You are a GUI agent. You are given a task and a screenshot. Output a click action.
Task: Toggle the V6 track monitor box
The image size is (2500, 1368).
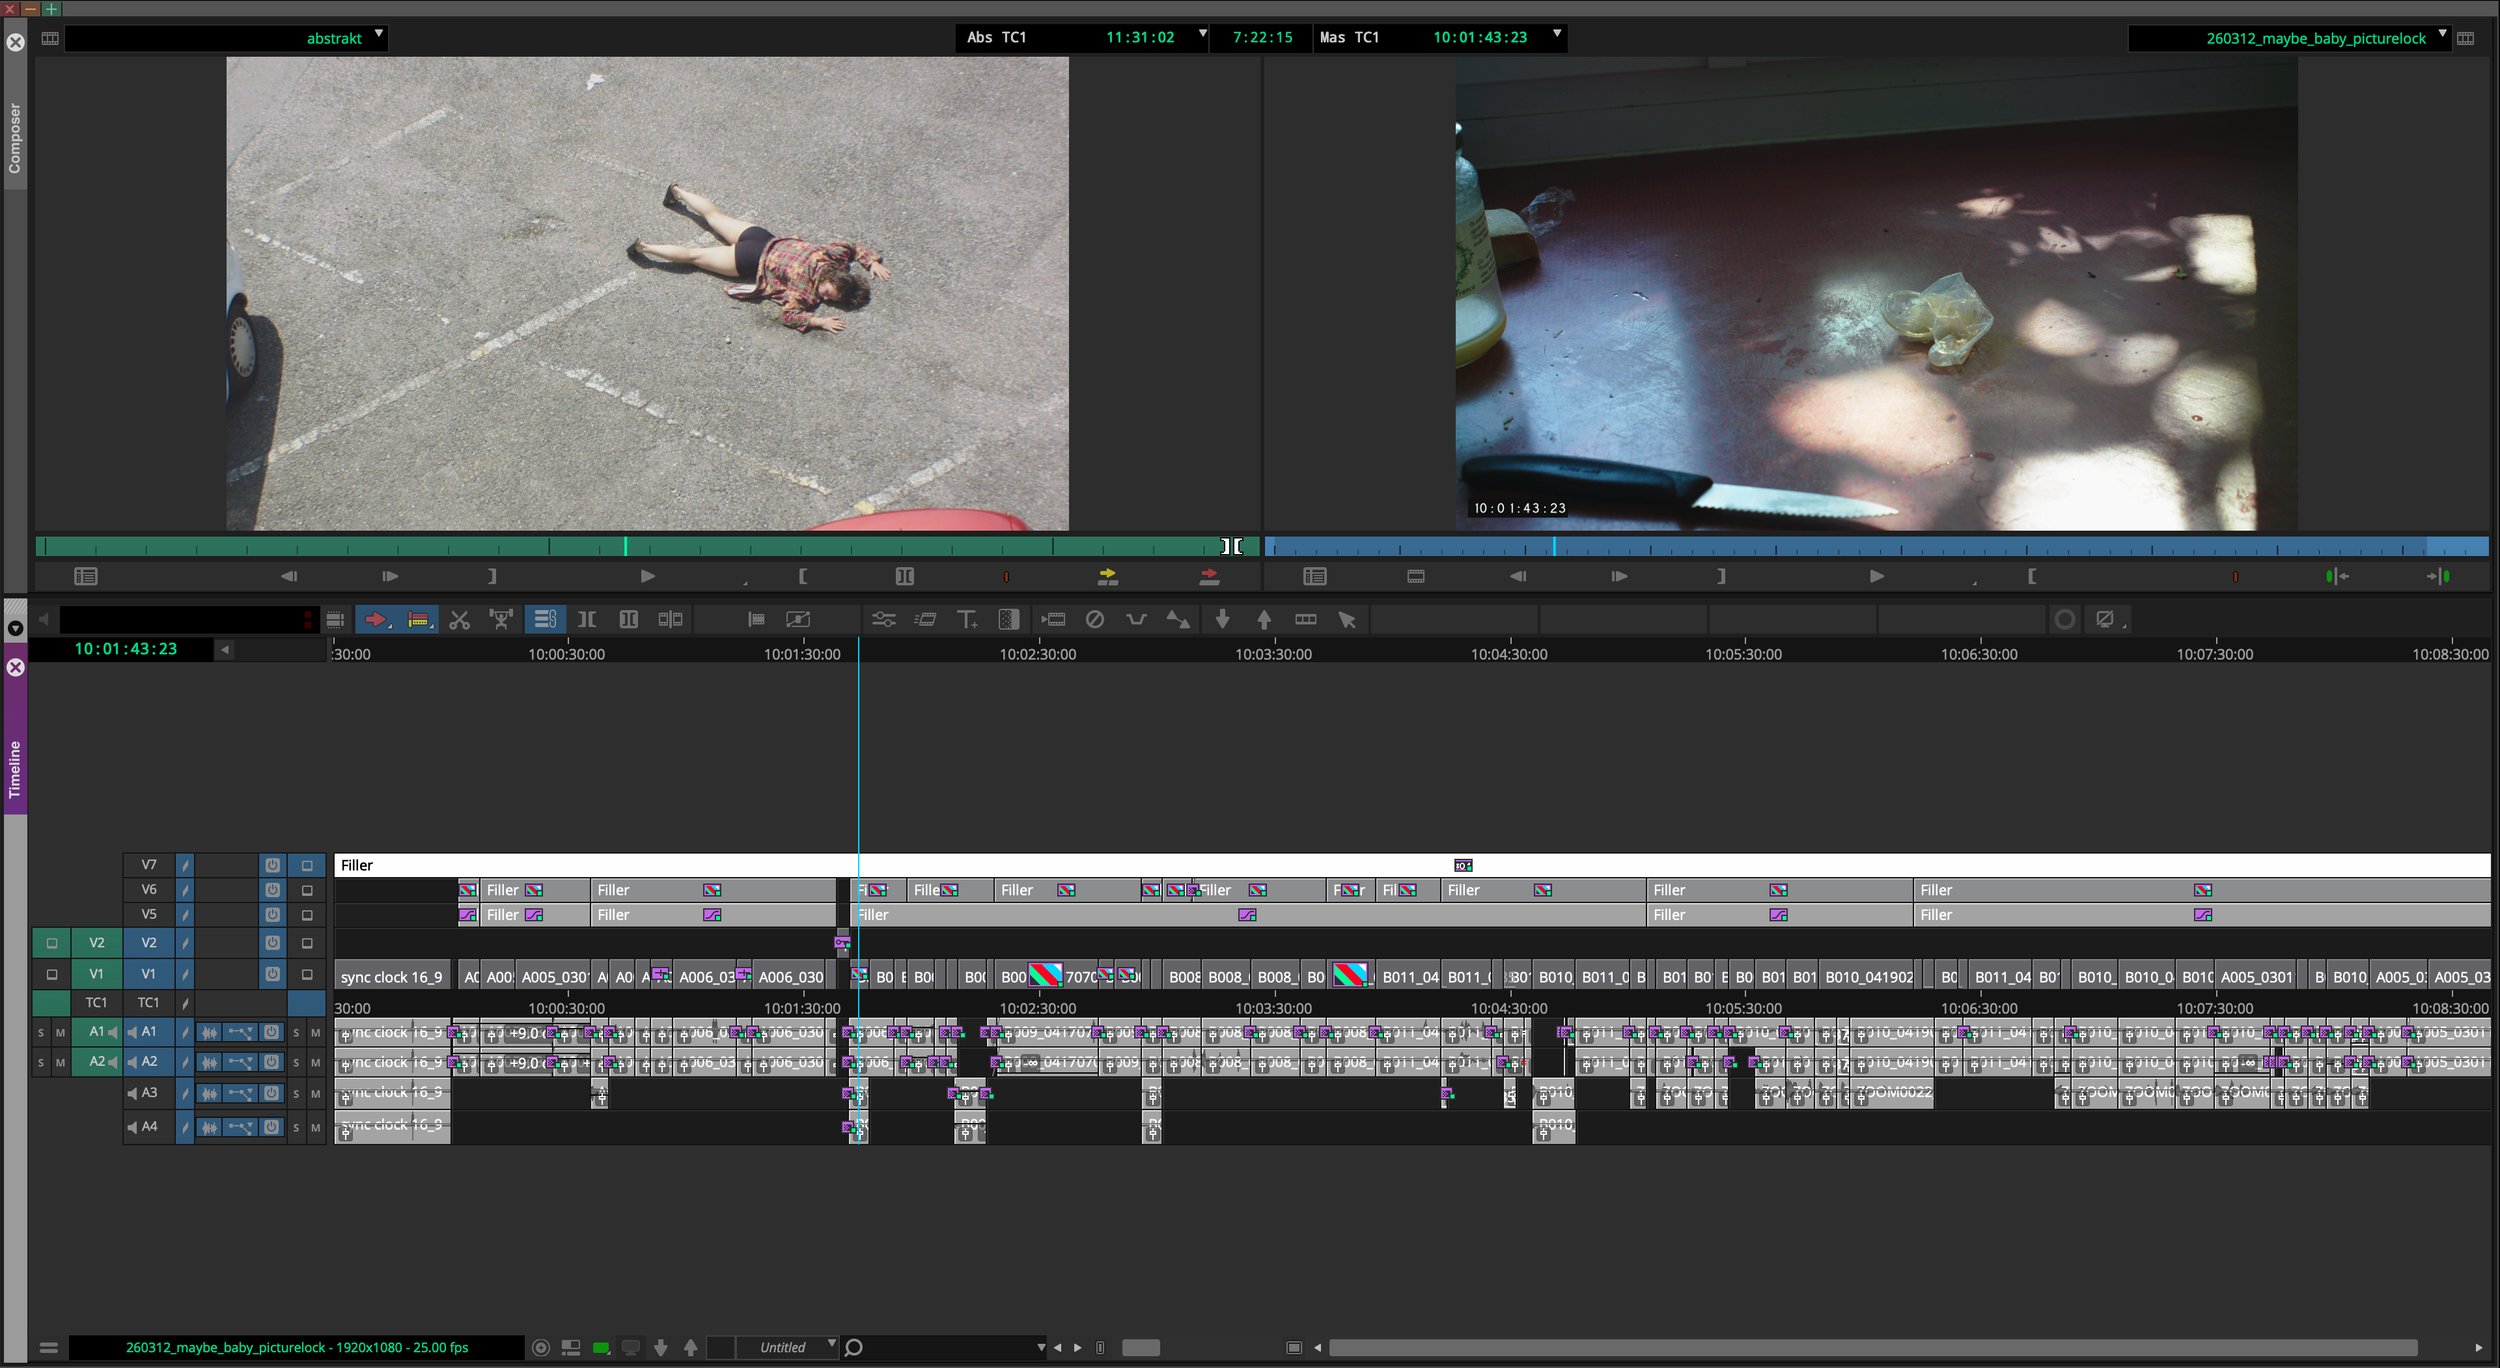pos(307,890)
